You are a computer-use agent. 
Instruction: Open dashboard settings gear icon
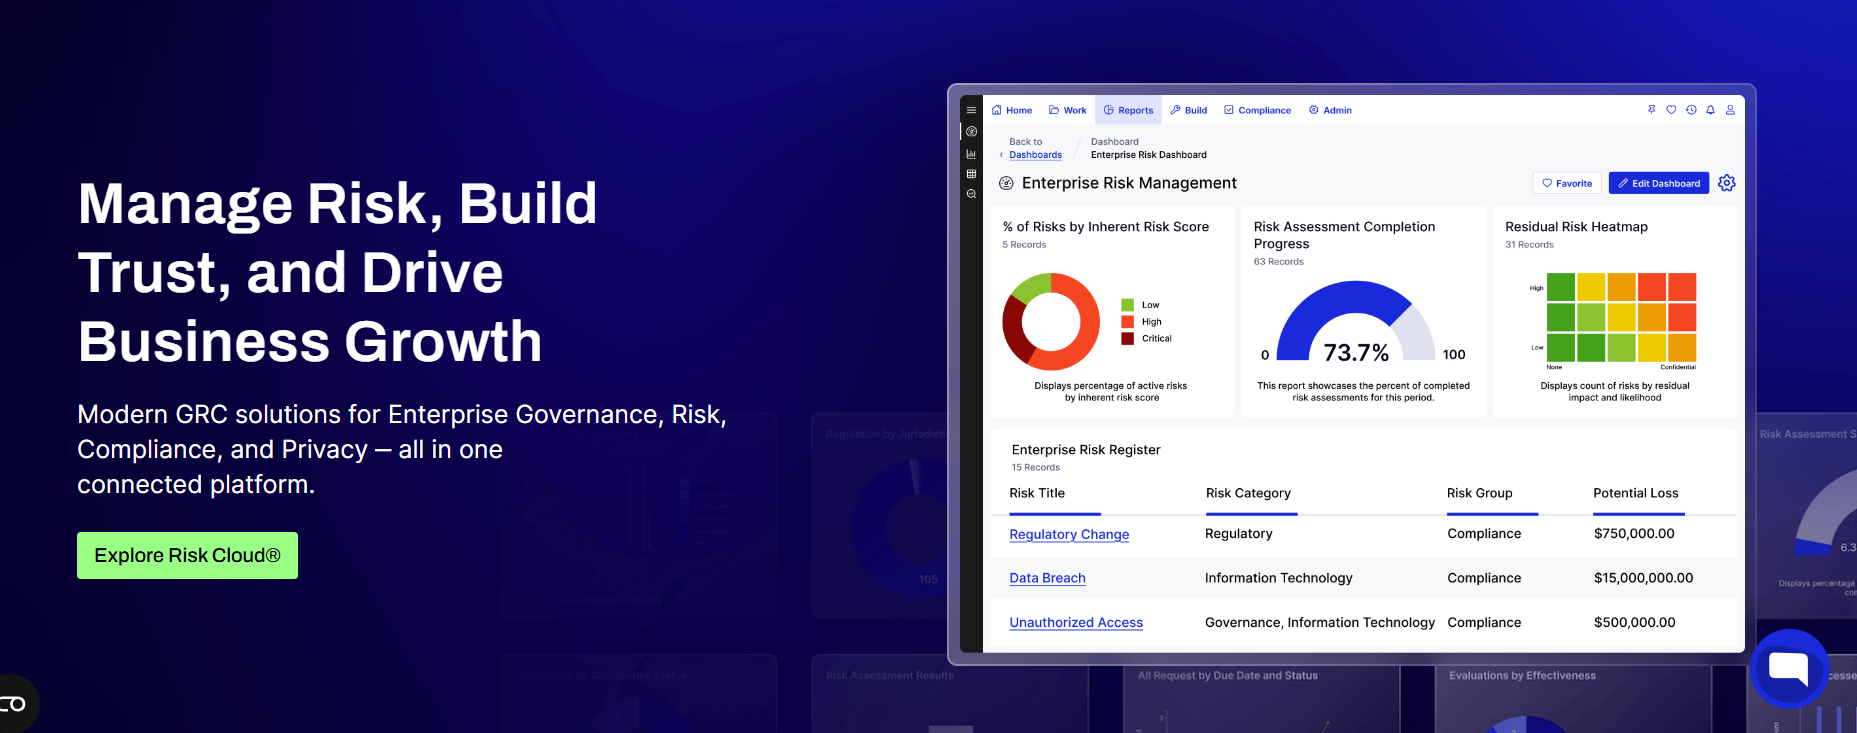[x=1727, y=183]
